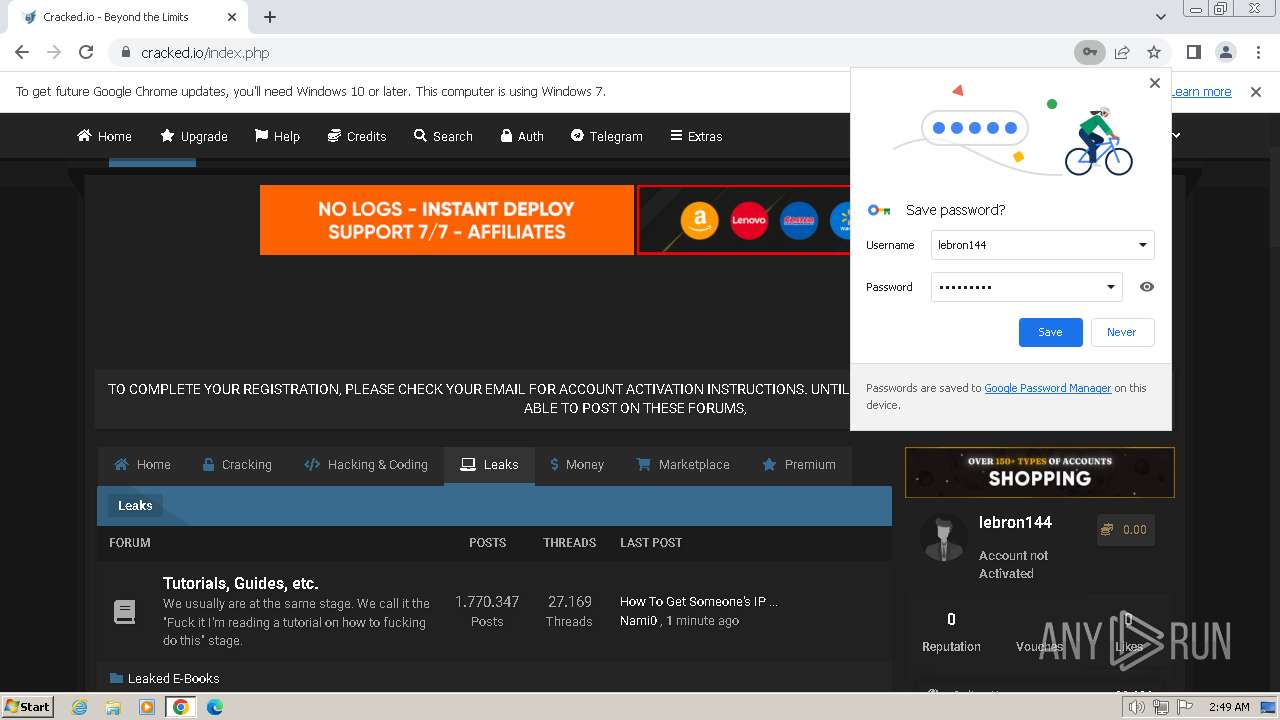Click the Chrome taskbar icon

coord(181,707)
